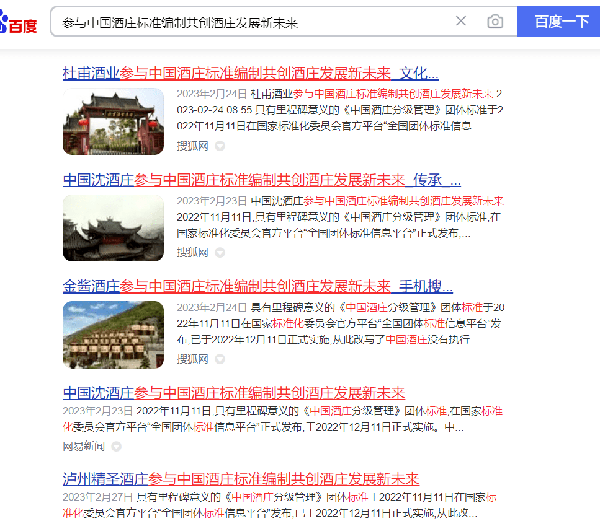Screen dimensions: 600x521
Task: Expand dropdown icon beside 搜狐网 under 杜康酒业 result
Action: 220,146
